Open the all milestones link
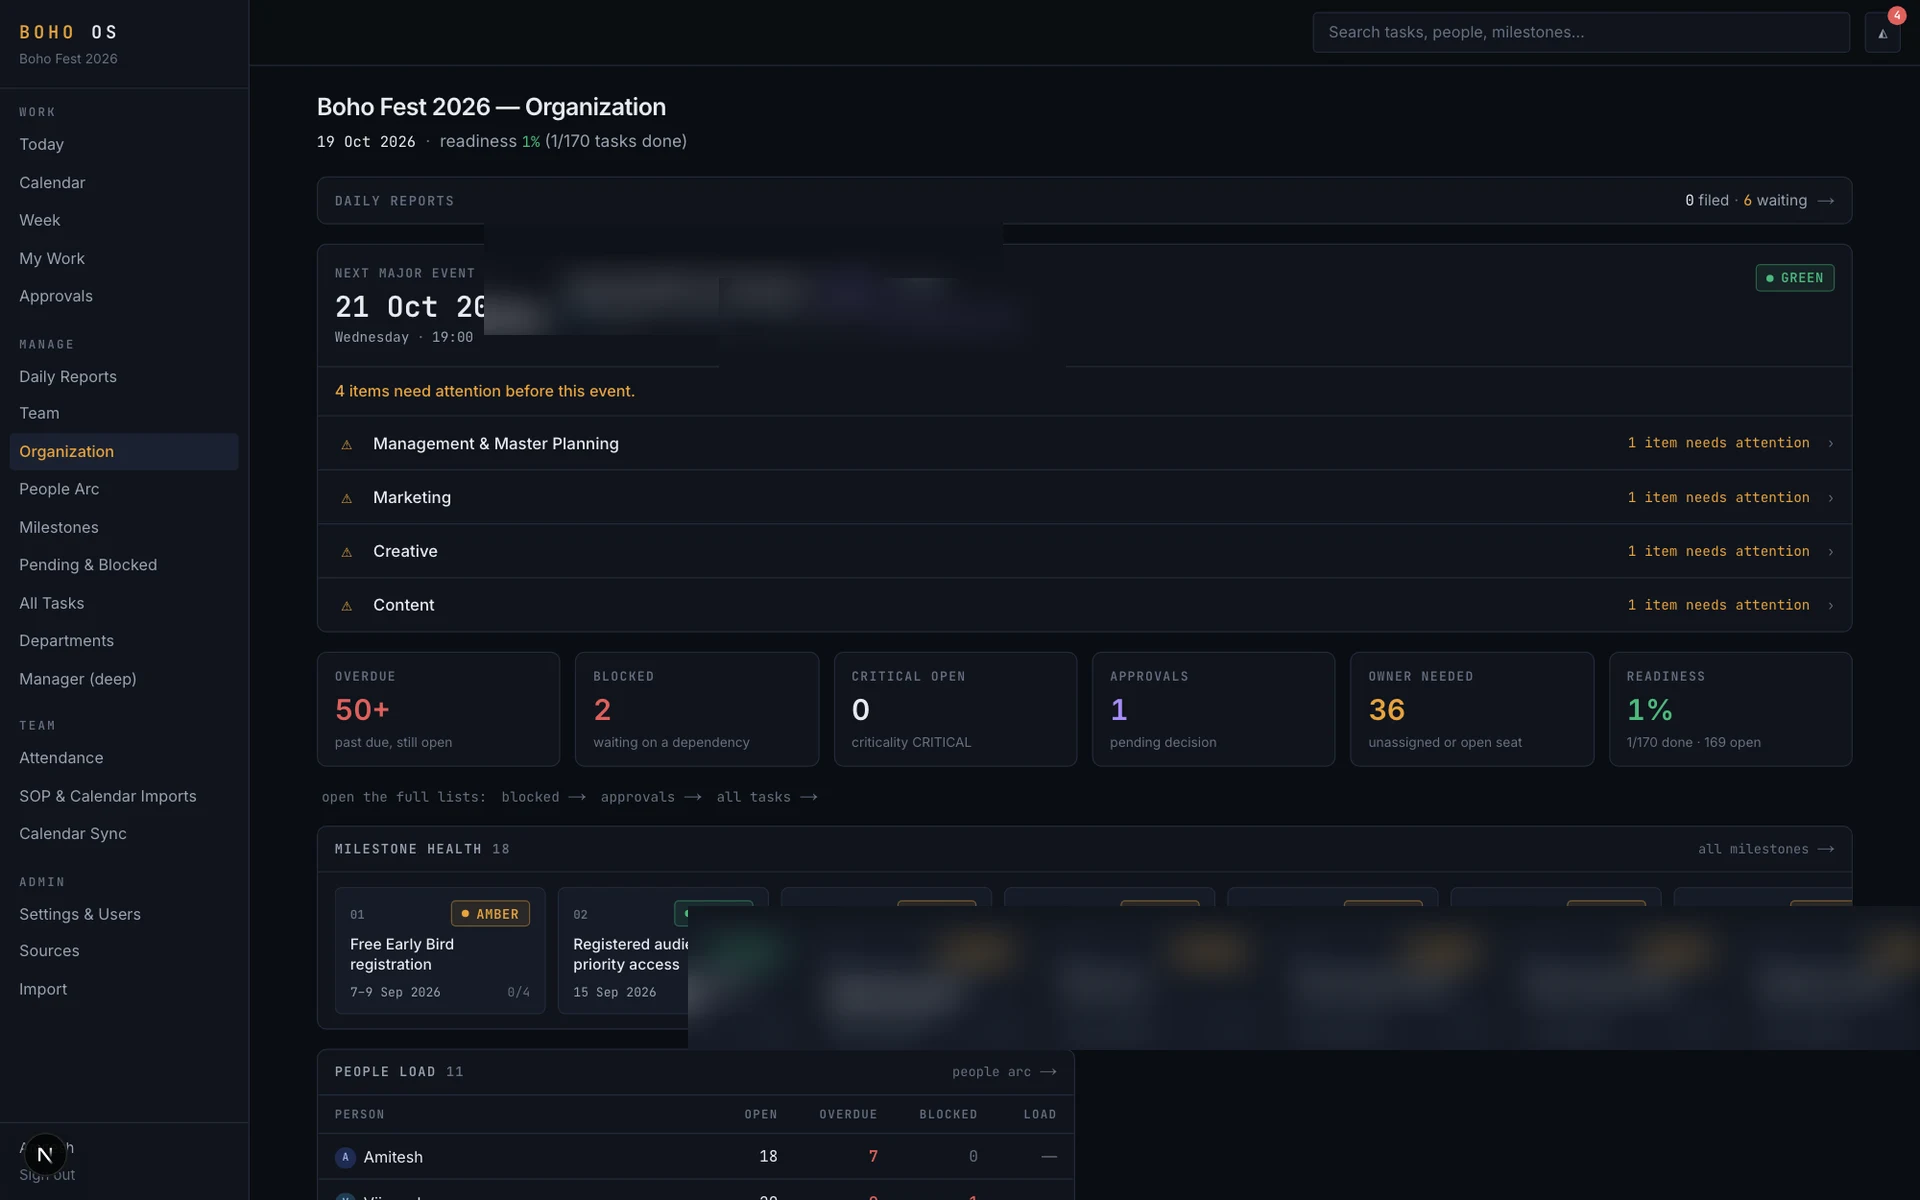The image size is (1920, 1200). coord(1765,849)
